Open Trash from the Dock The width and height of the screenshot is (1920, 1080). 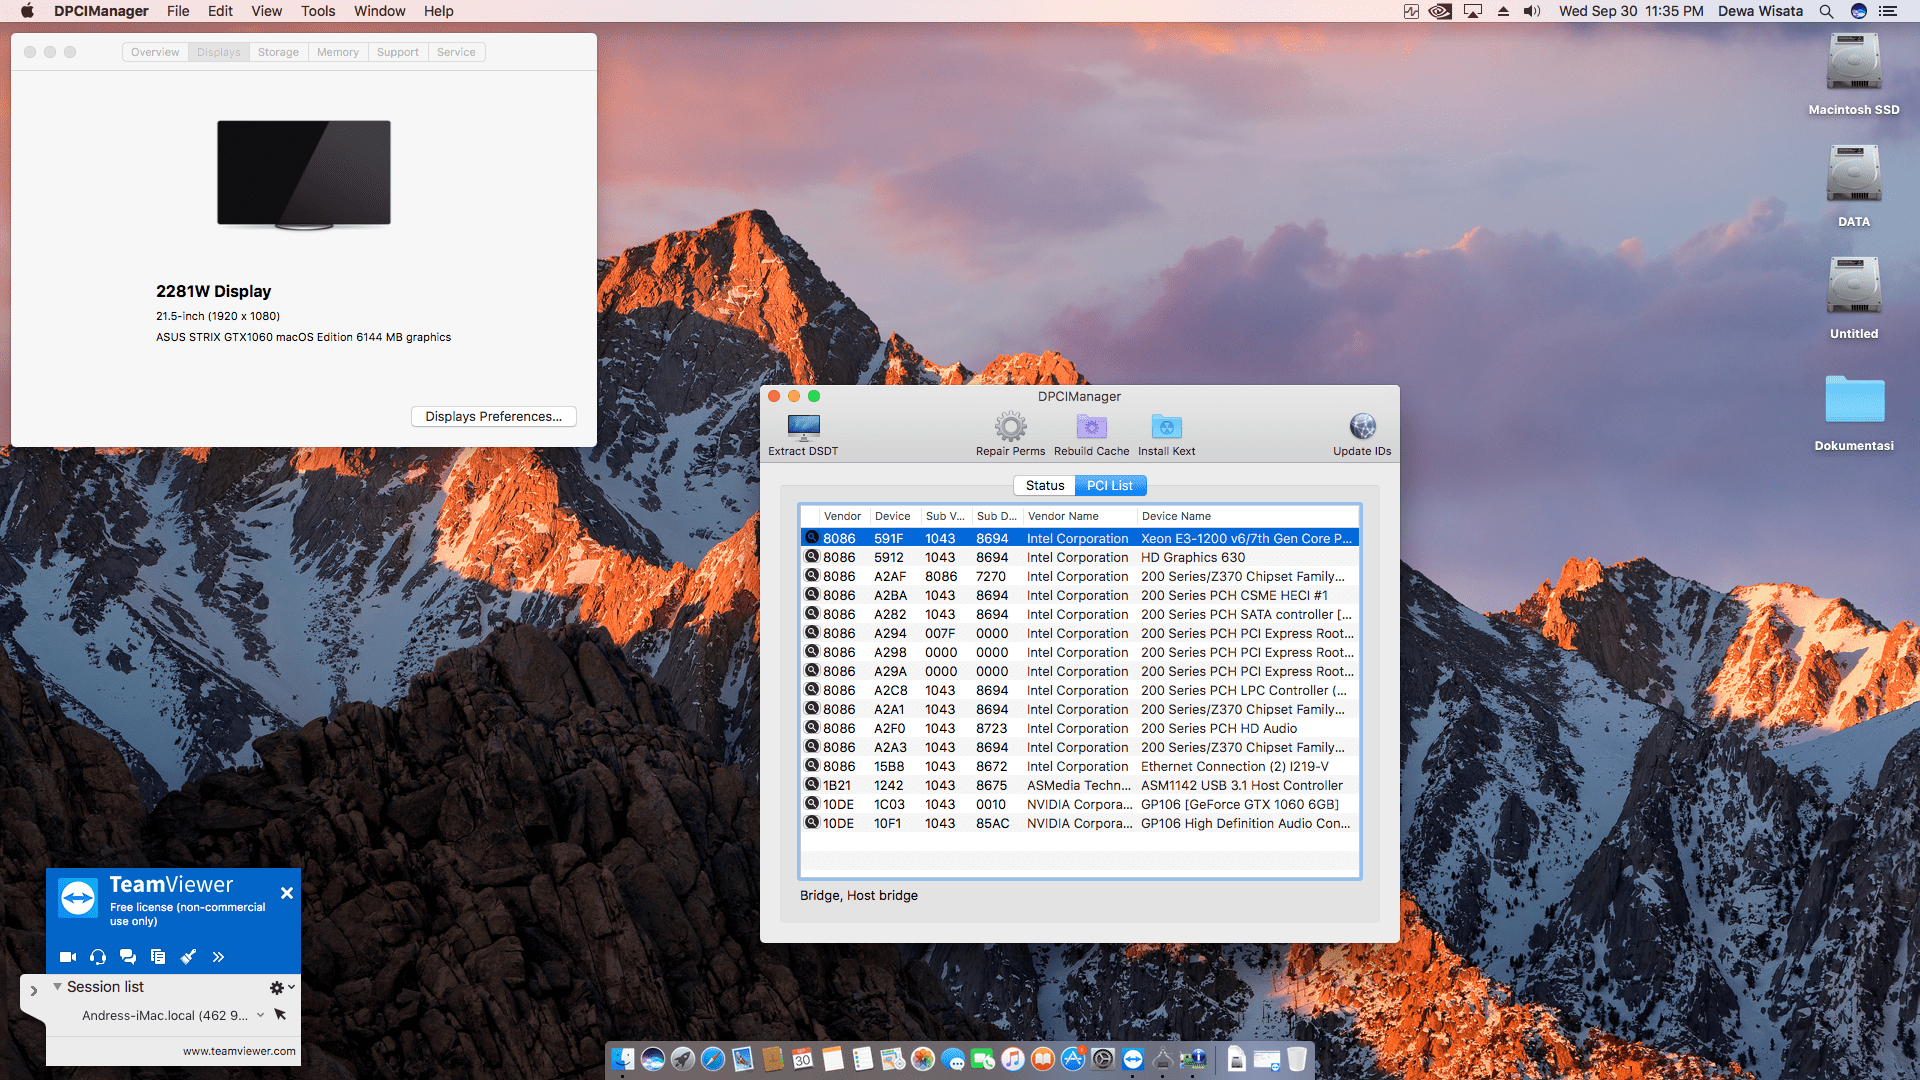1297,1058
